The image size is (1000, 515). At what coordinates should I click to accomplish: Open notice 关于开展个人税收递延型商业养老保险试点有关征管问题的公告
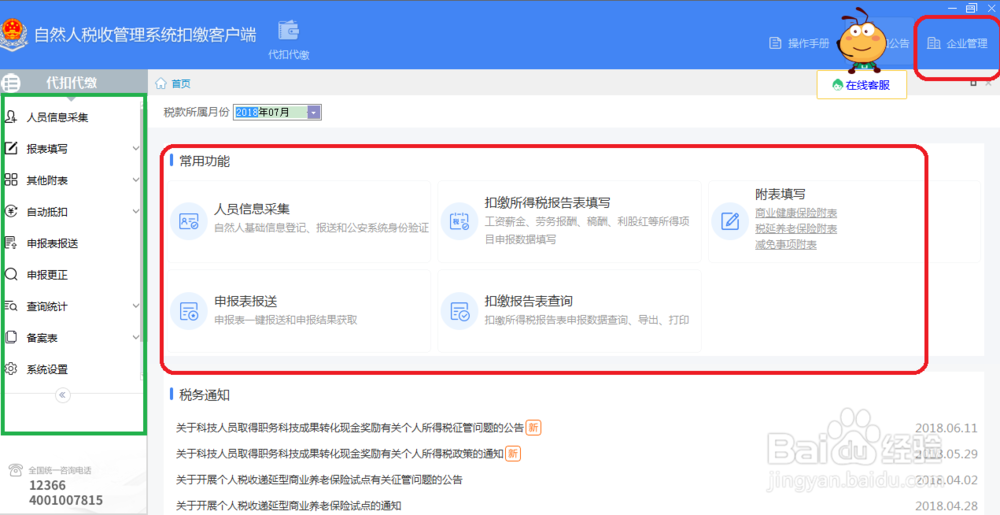(x=319, y=480)
